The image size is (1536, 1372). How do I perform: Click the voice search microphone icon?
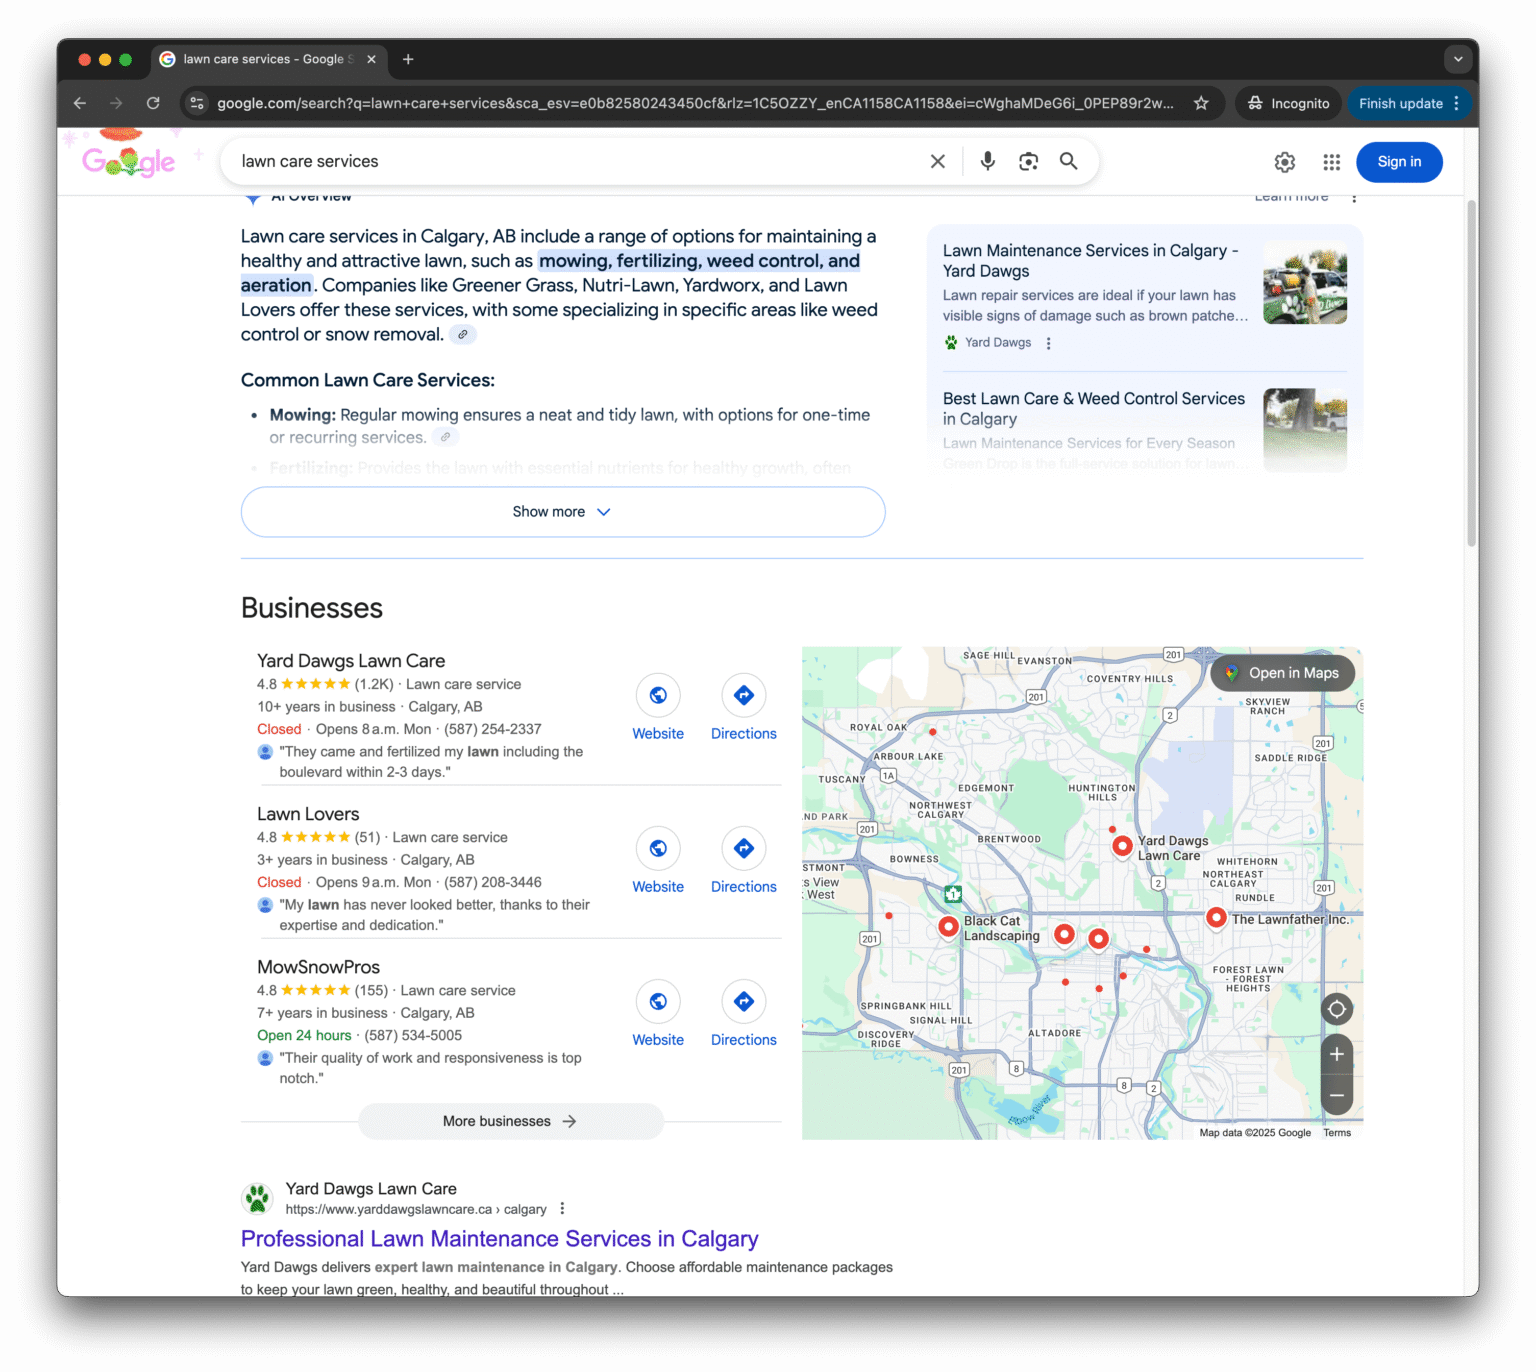coord(987,161)
